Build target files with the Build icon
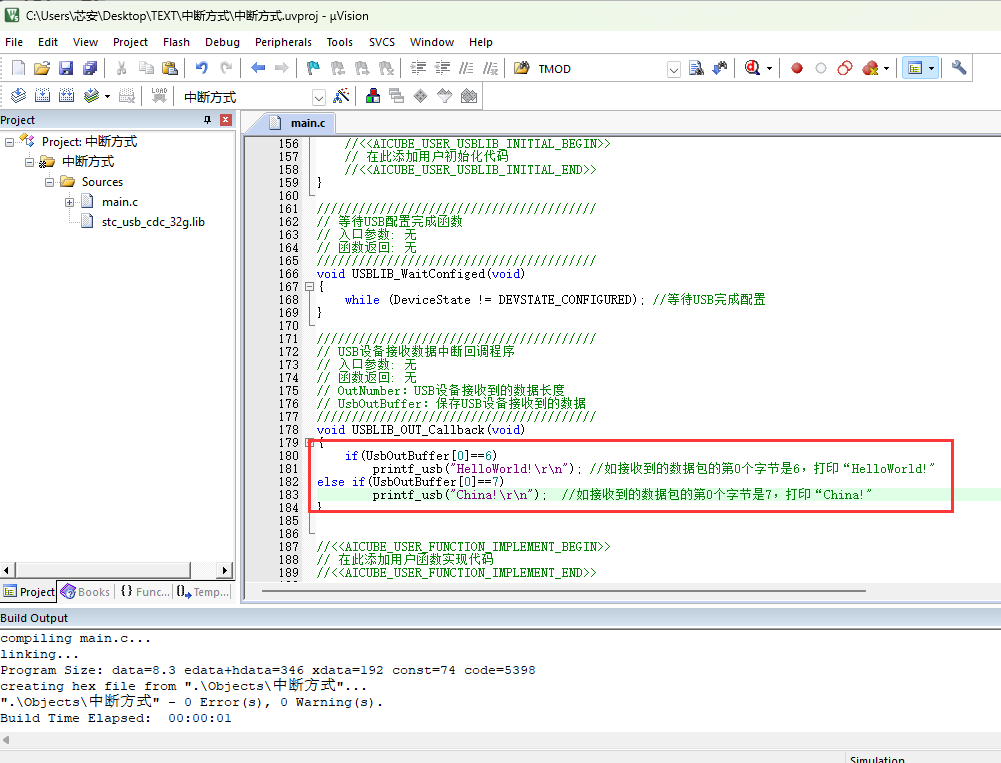The image size is (1001, 763). pyautogui.click(x=42, y=96)
